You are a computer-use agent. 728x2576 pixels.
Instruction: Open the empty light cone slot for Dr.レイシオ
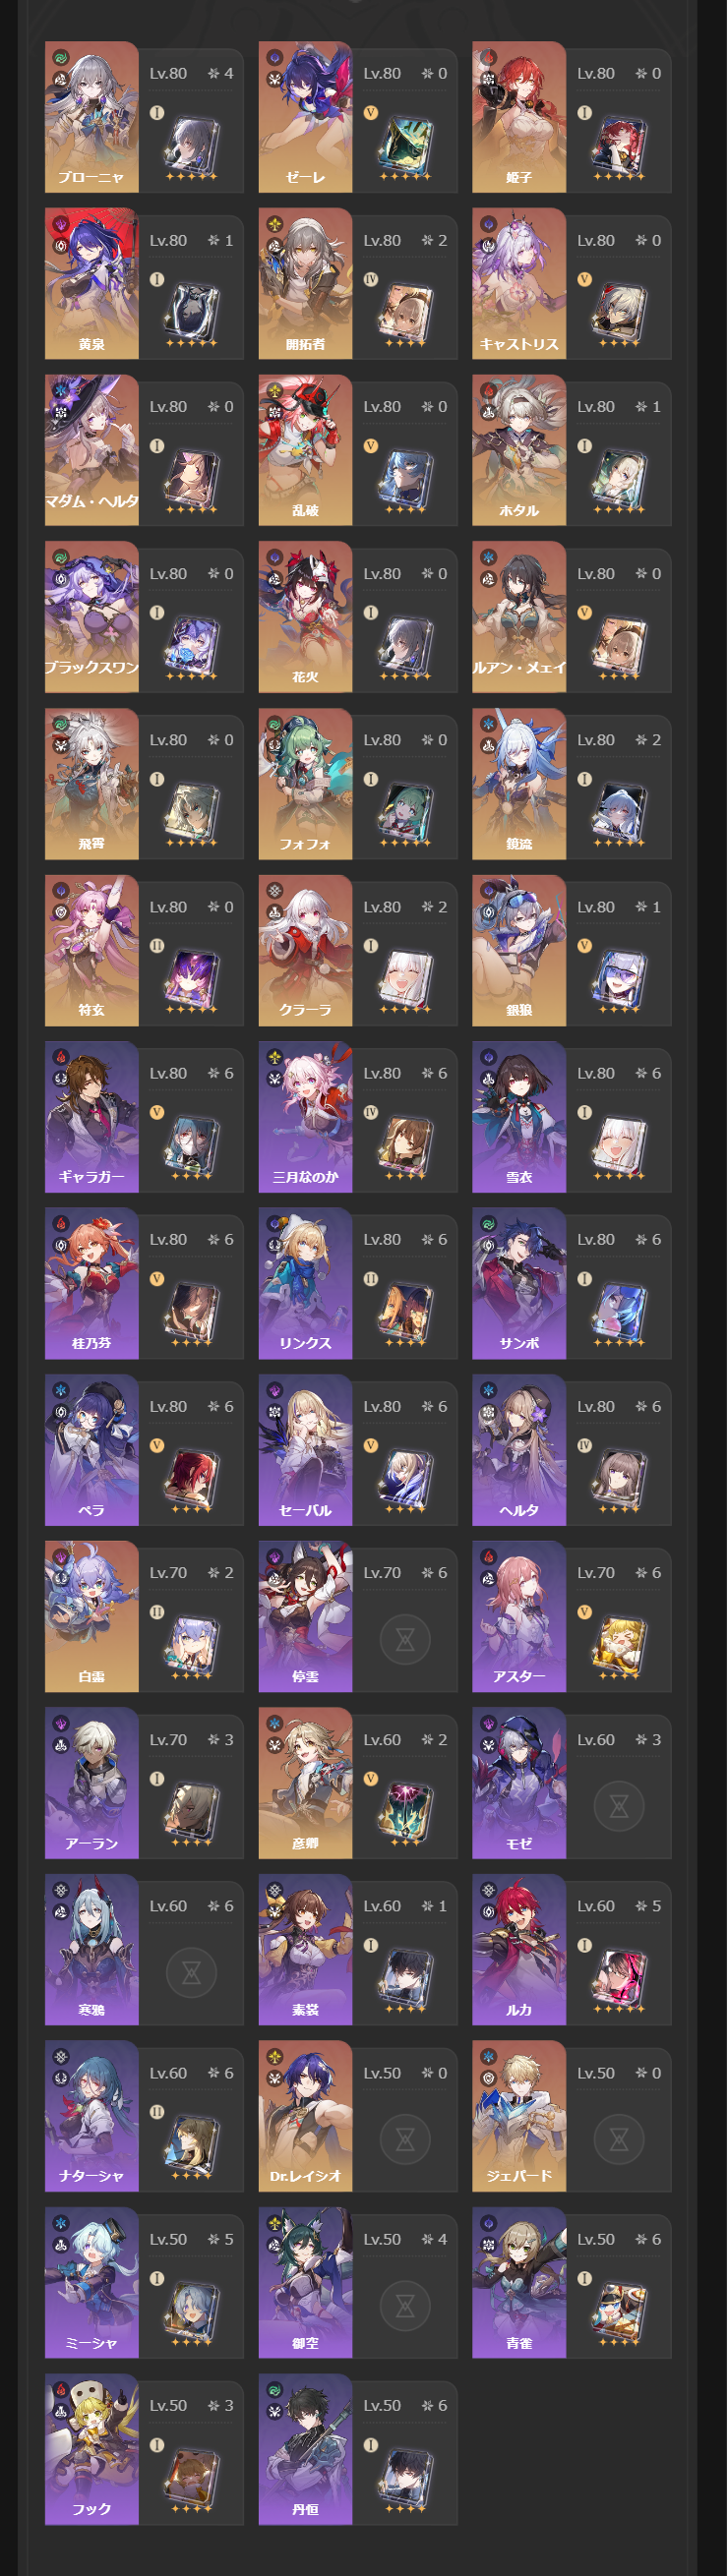pos(405,2139)
